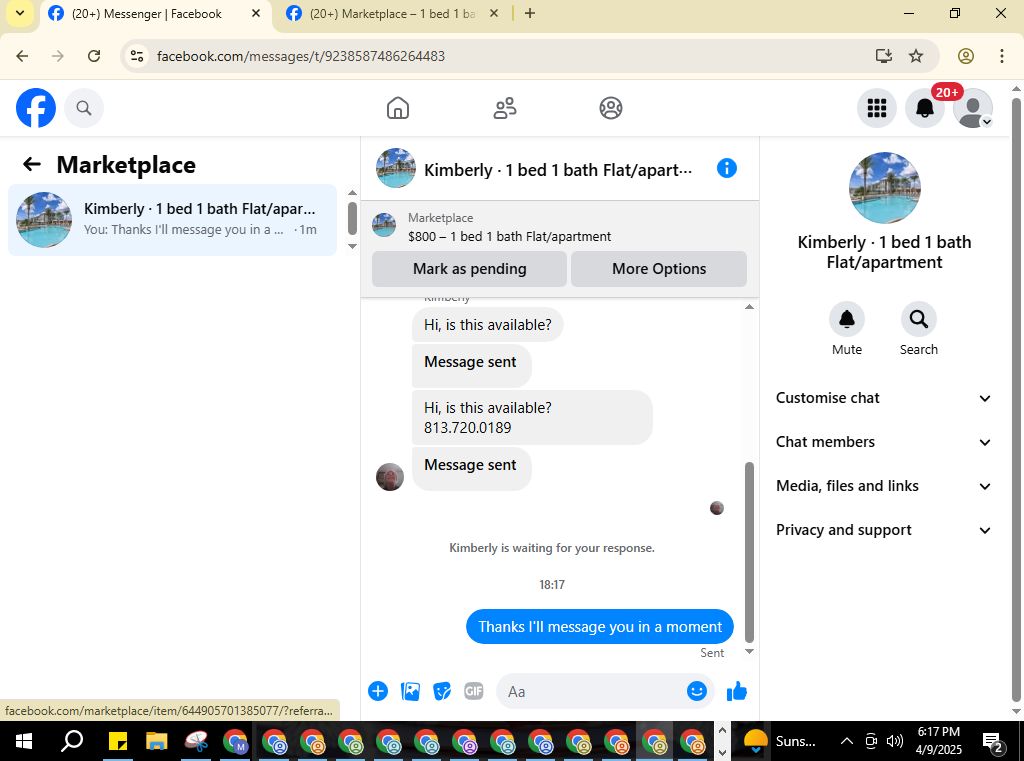The image size is (1024, 761).
Task: Open the Chrome profile icon
Action: pos(966,56)
